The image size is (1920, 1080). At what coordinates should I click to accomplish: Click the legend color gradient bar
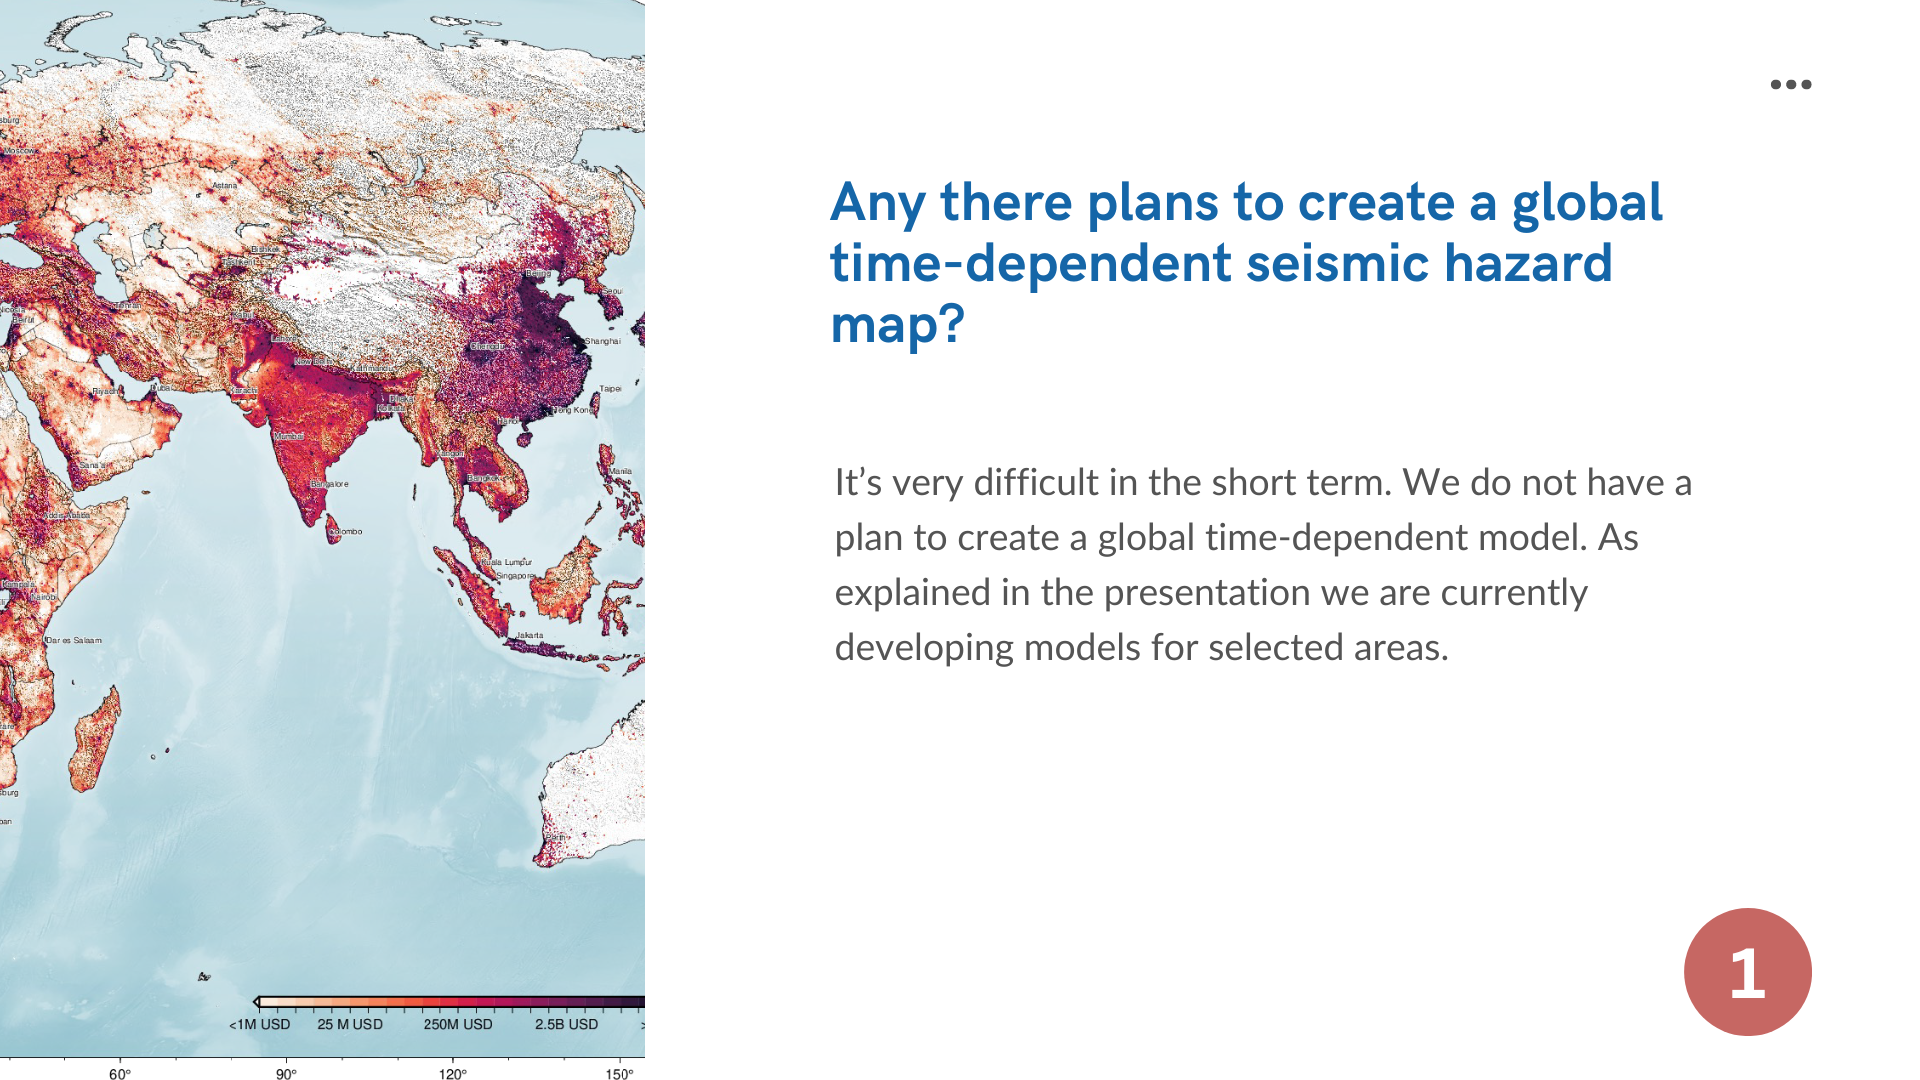pos(450,1001)
